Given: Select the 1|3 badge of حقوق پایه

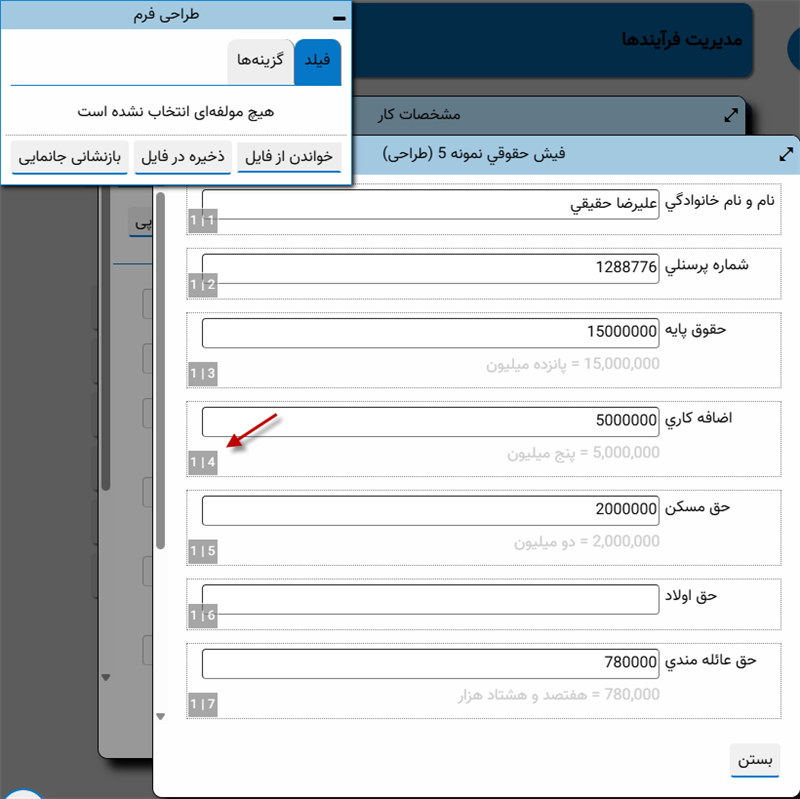Looking at the screenshot, I should (x=202, y=374).
